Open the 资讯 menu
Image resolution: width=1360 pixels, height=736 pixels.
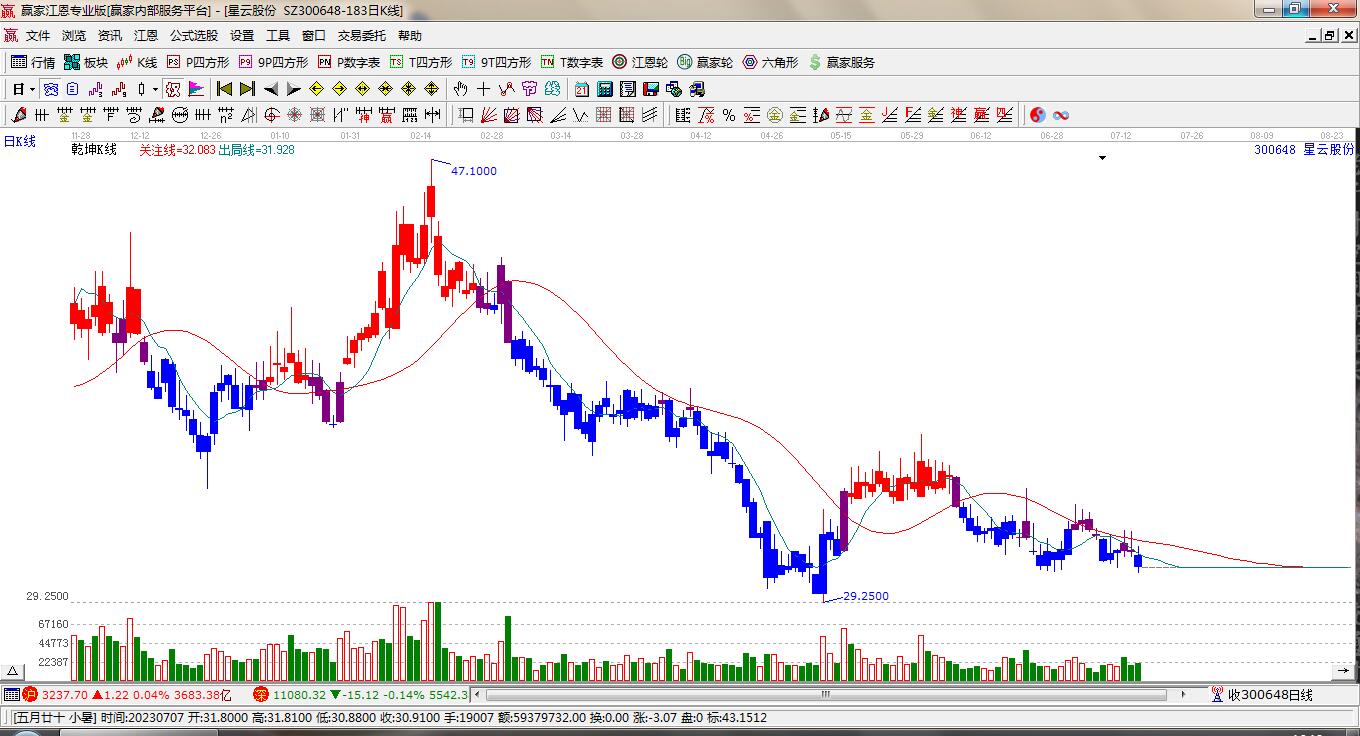tap(110, 36)
